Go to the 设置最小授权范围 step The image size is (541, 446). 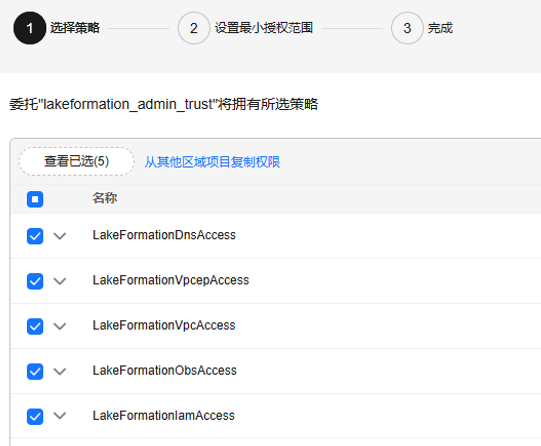[264, 28]
